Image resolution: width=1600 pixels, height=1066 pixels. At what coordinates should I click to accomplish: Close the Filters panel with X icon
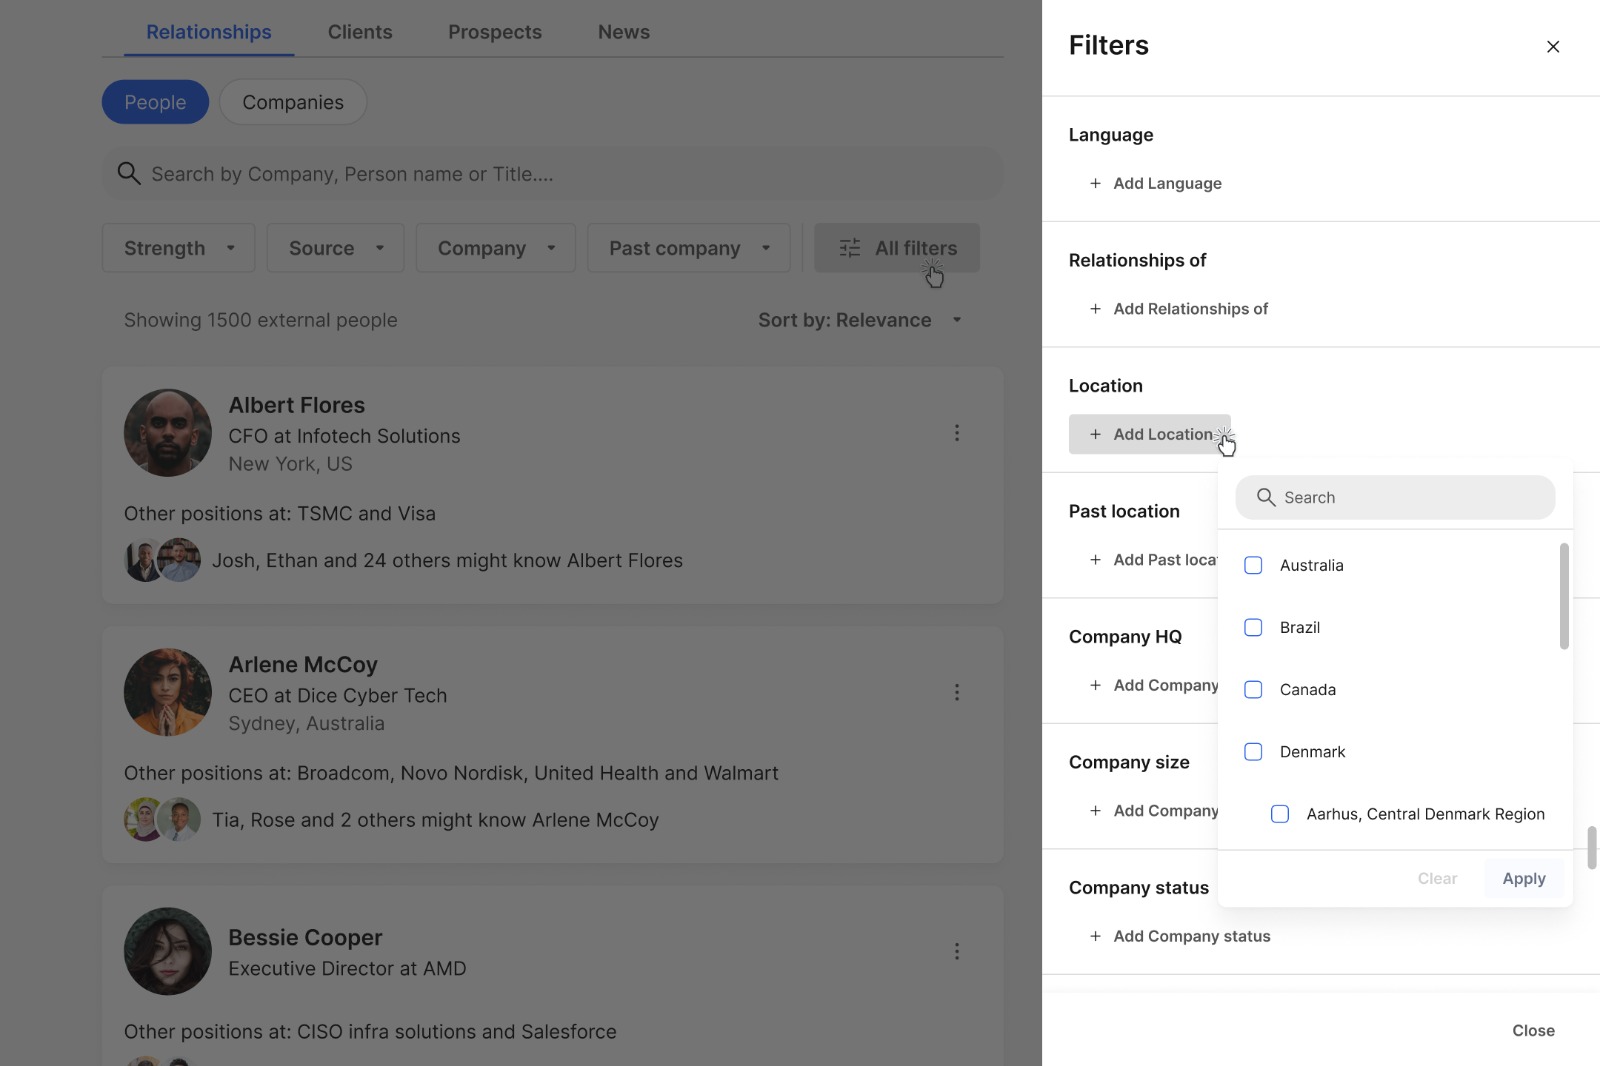[1552, 47]
